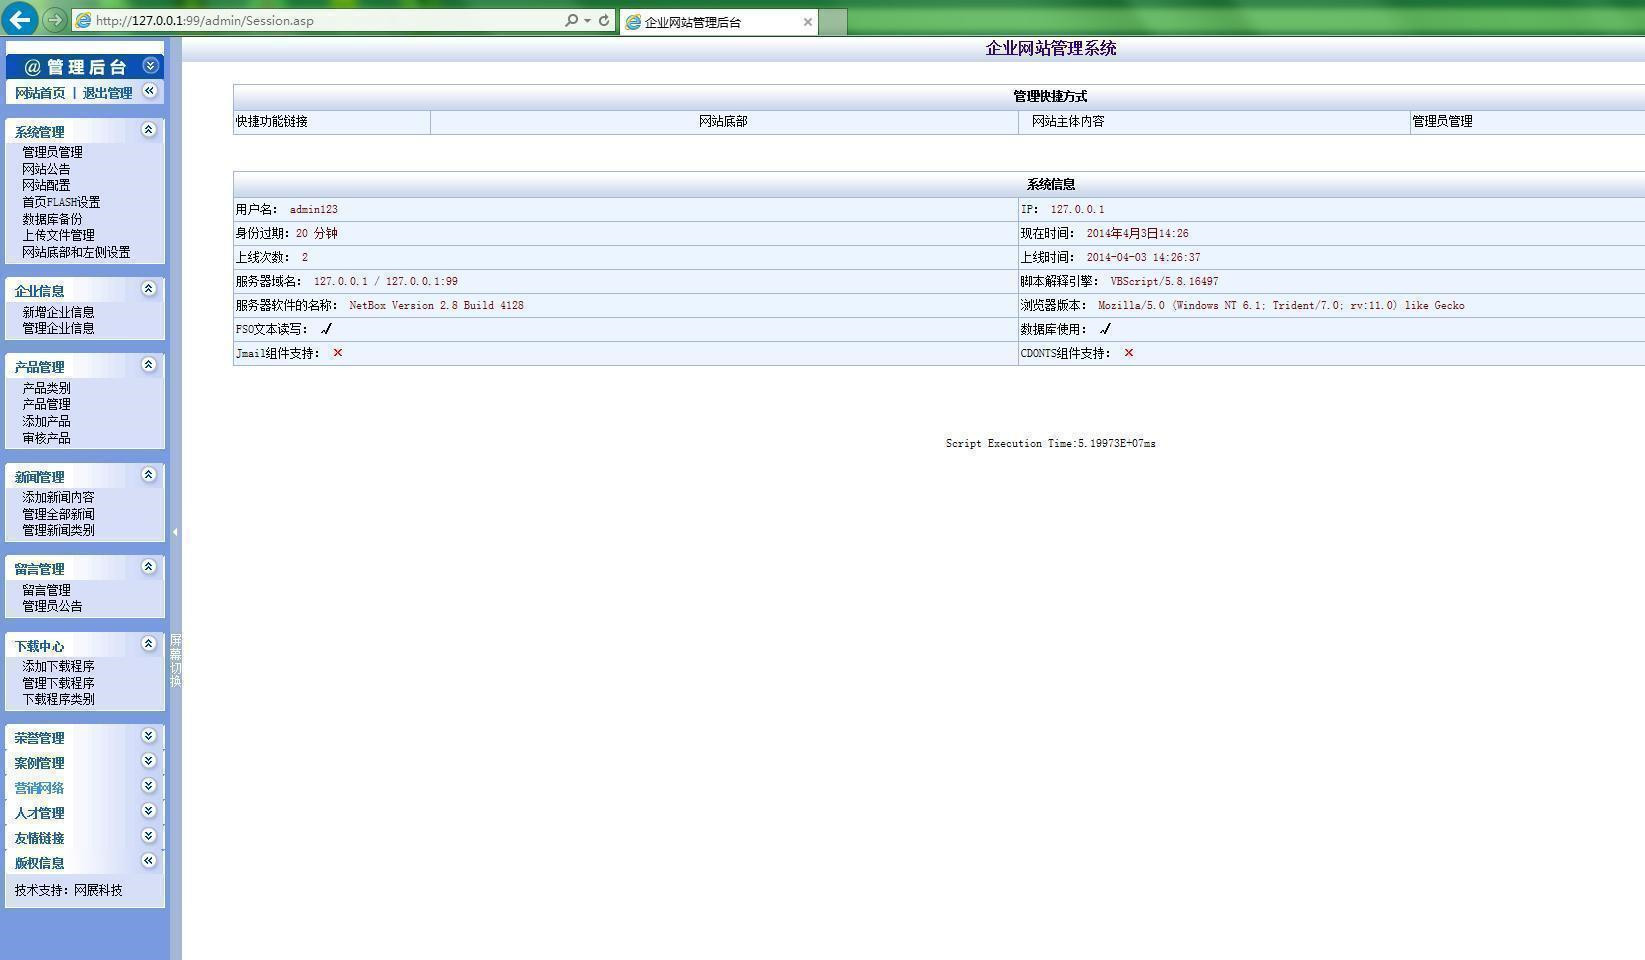
Task: Click the refresh icon in address bar
Action: (x=604, y=20)
